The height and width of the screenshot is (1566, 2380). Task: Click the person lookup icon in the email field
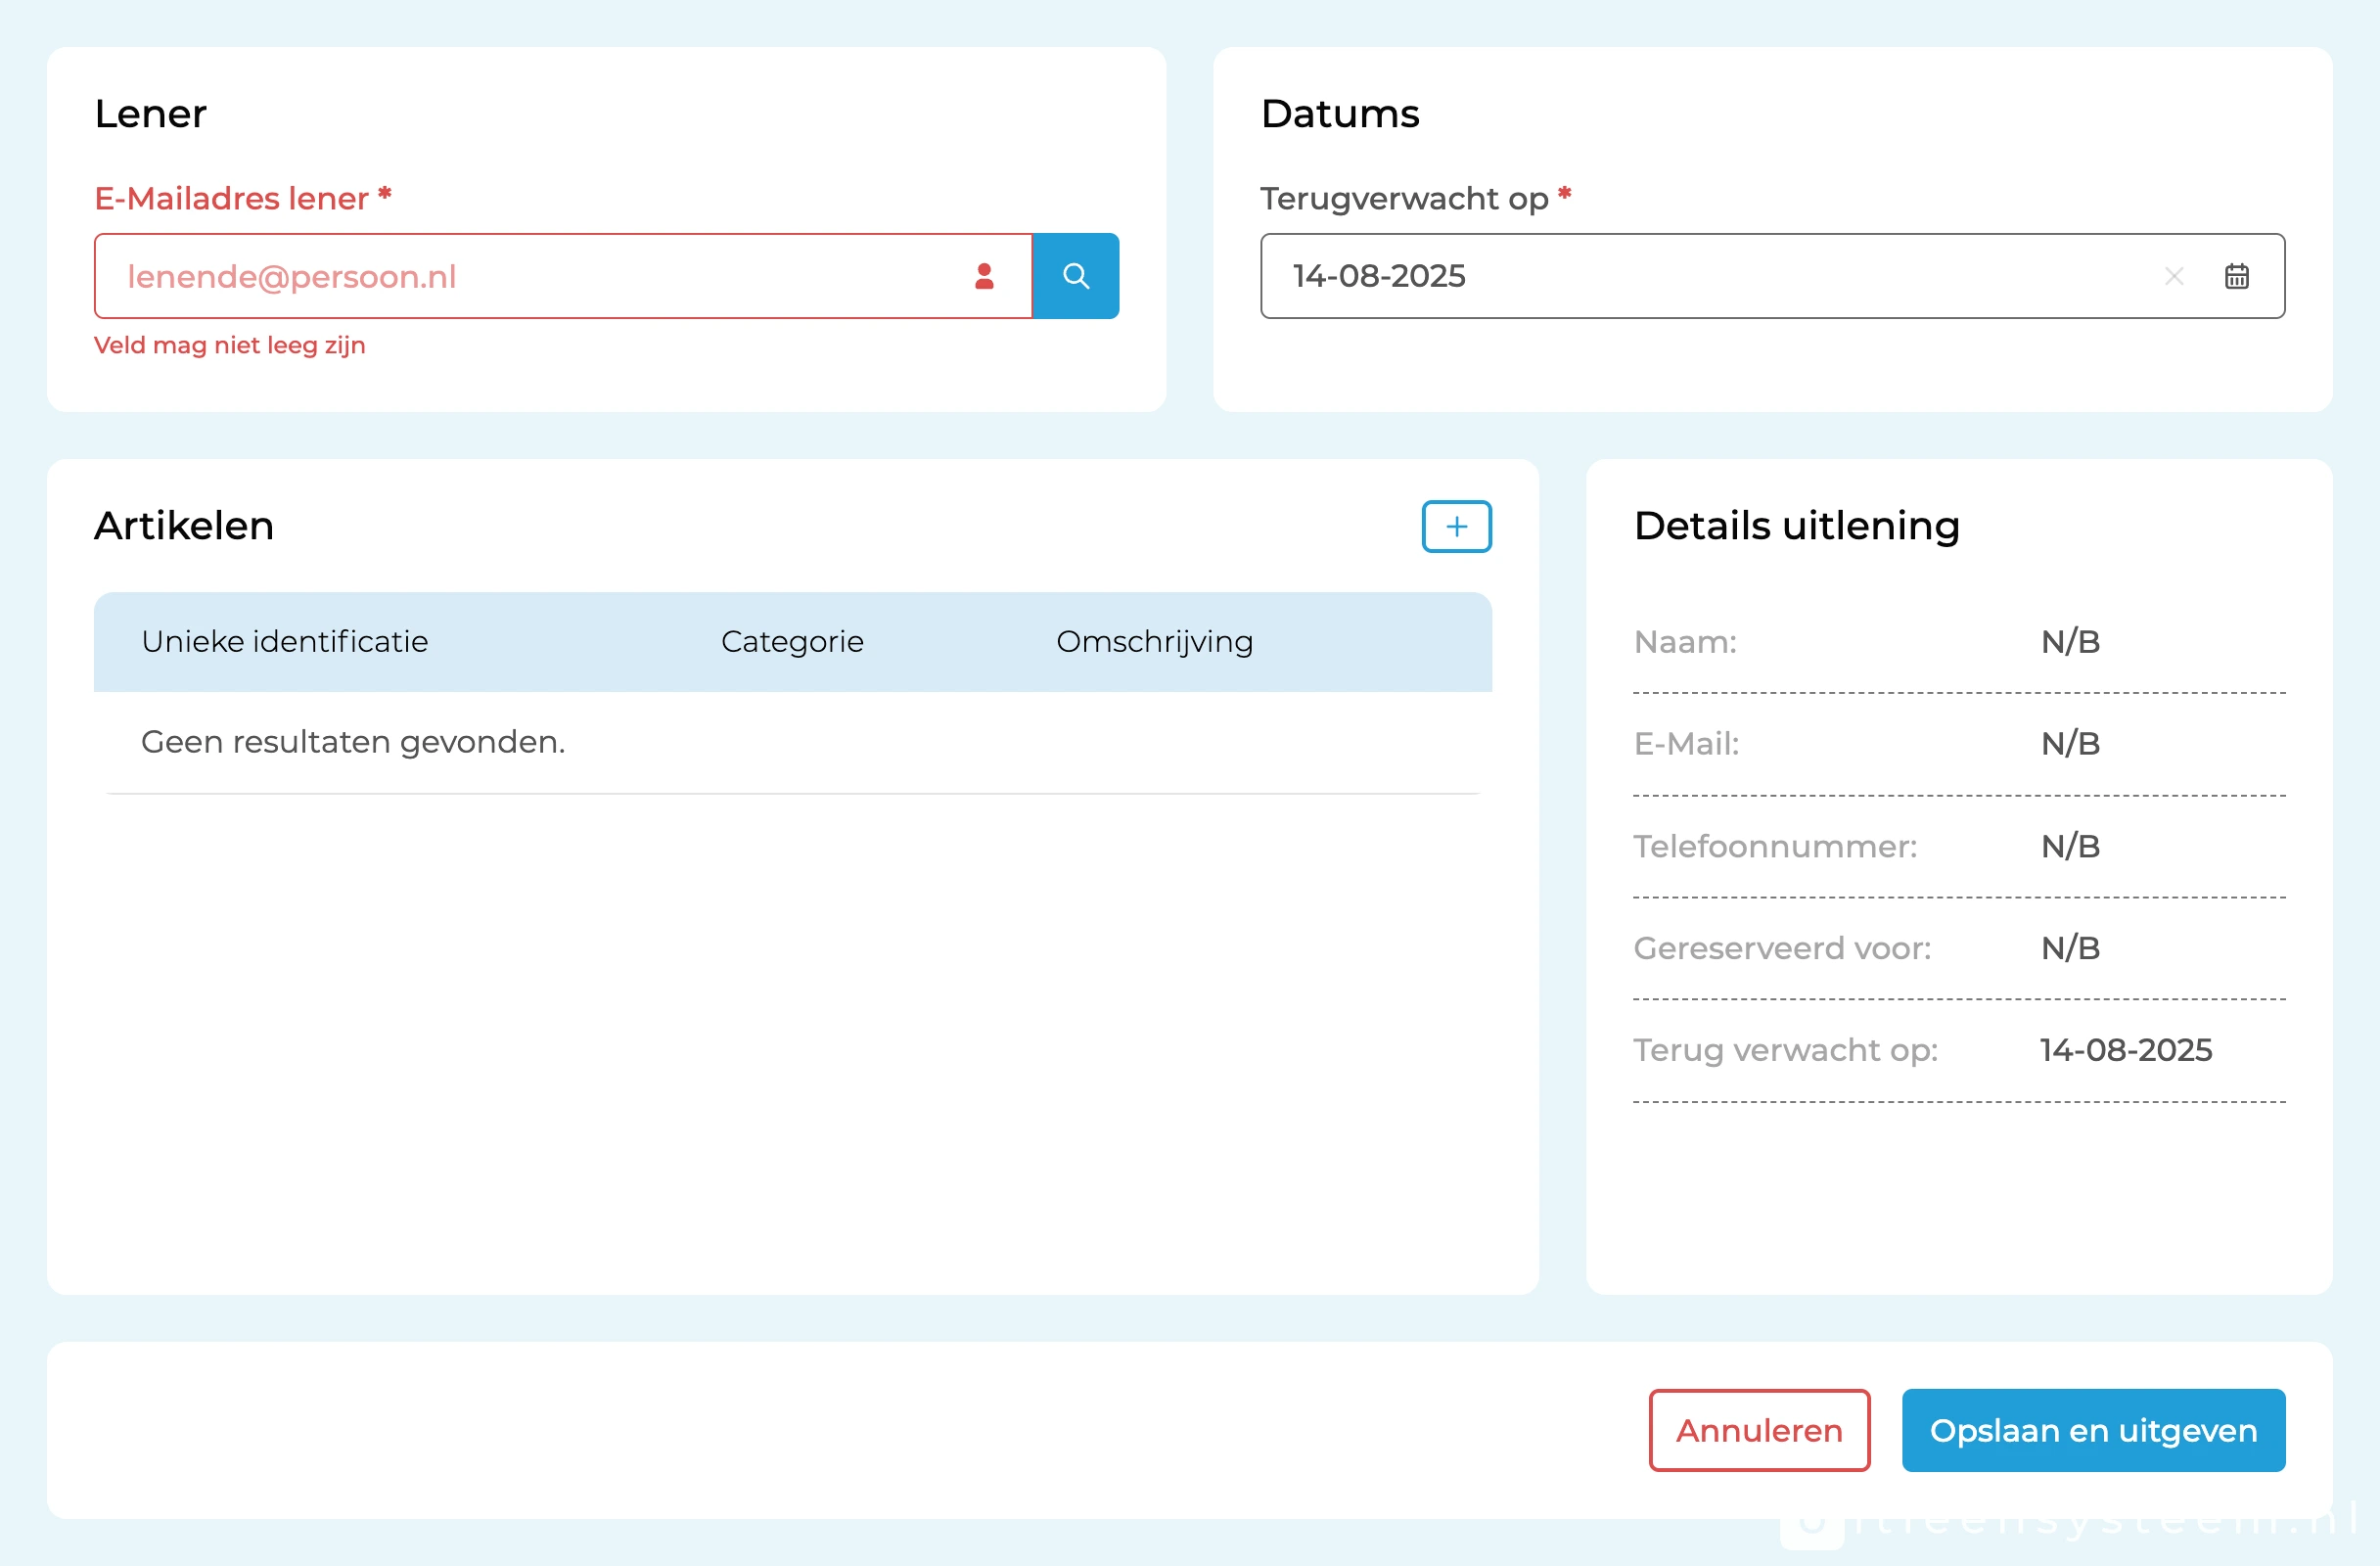(985, 276)
